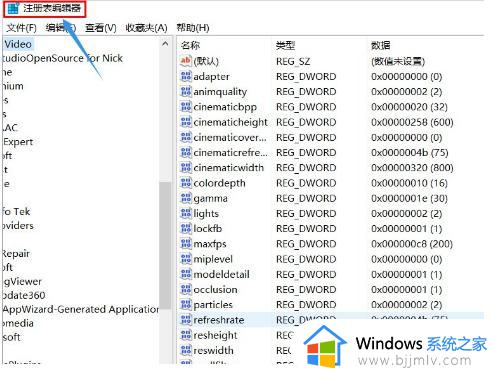Click REG_DWORD type of gamma row
The image size is (492, 374).
306,198
